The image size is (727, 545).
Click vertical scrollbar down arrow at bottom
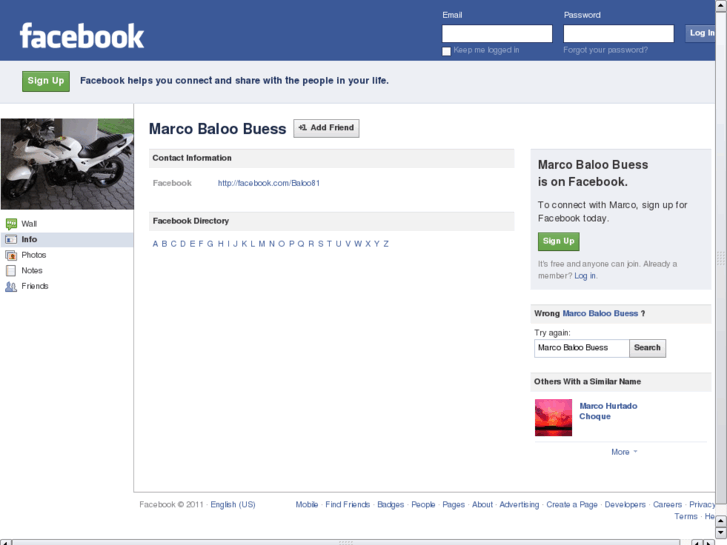(x=721, y=532)
